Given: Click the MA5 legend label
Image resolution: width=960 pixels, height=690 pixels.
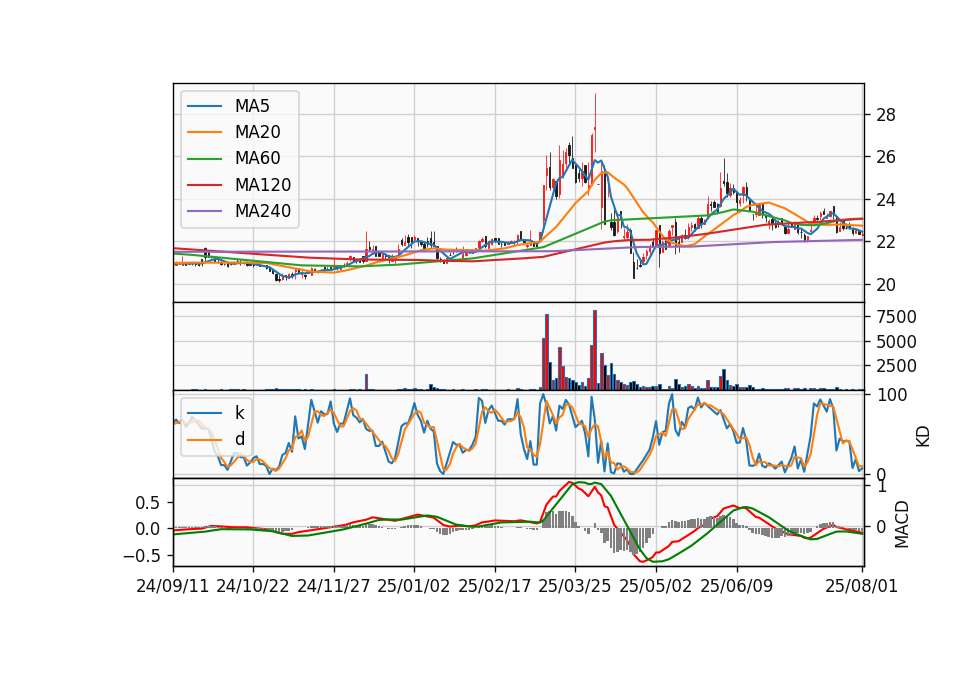Looking at the screenshot, I should (x=252, y=106).
